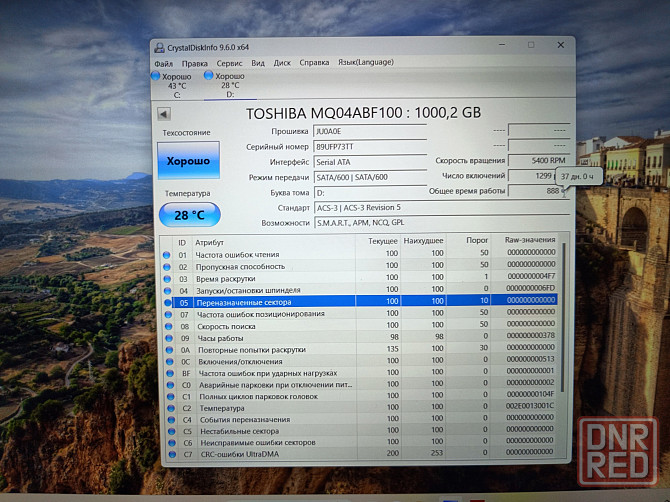The height and width of the screenshot is (502, 670).
Task: Click the serial number field 89UFP73TT
Action: coord(370,147)
